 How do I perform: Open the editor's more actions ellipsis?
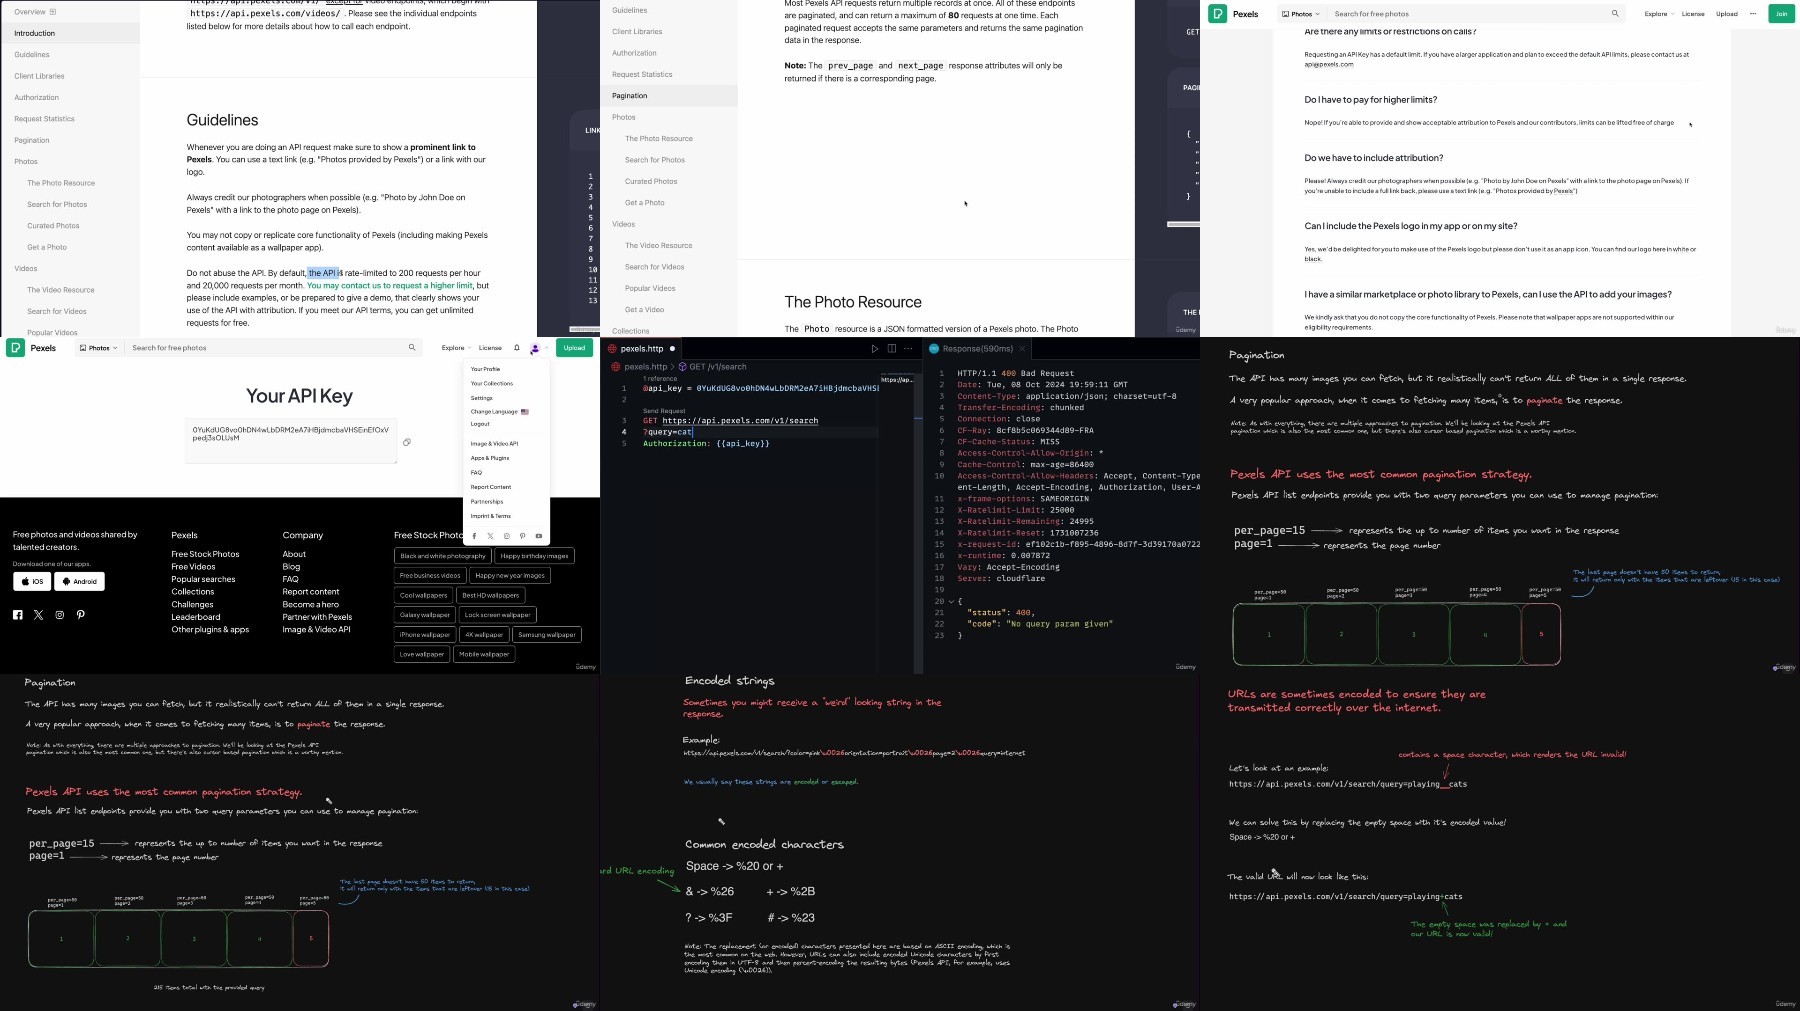tap(908, 349)
